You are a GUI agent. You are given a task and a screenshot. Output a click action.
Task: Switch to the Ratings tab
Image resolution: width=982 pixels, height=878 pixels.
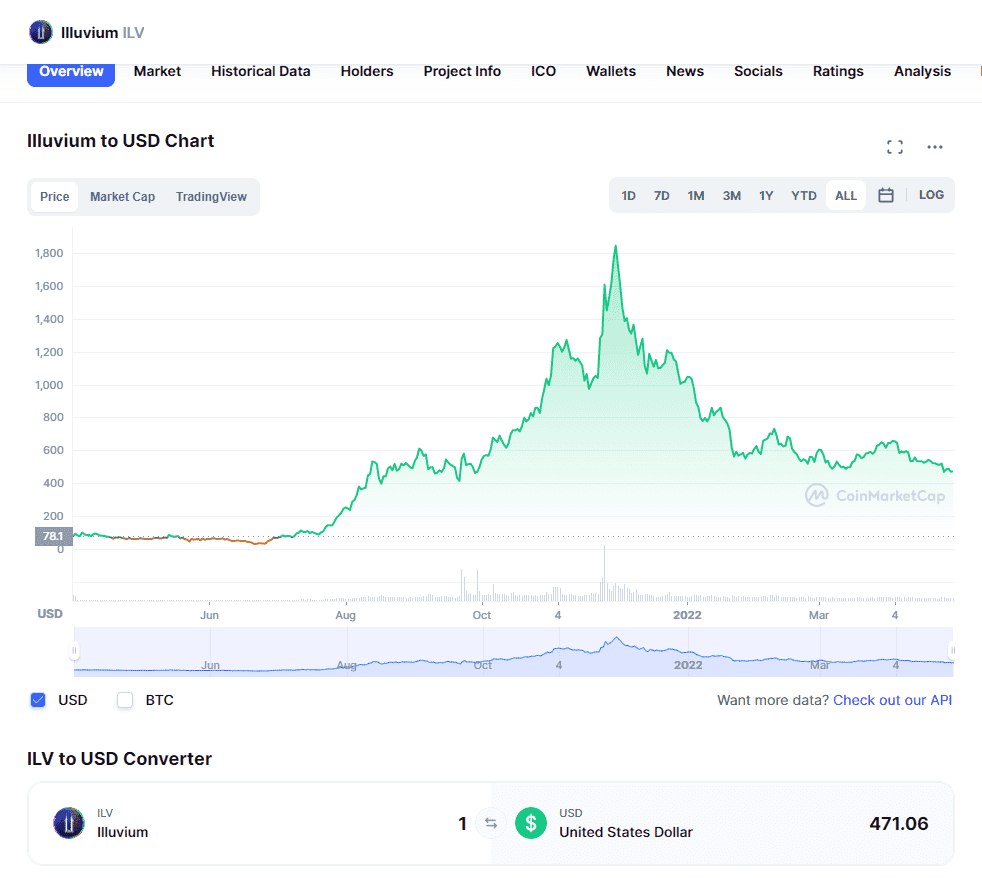[x=838, y=71]
